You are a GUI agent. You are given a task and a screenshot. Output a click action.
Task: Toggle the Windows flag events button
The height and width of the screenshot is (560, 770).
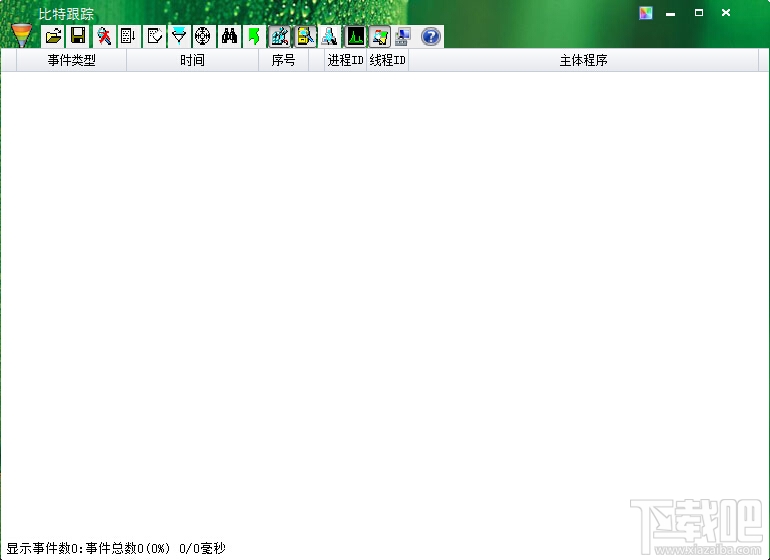coord(380,36)
